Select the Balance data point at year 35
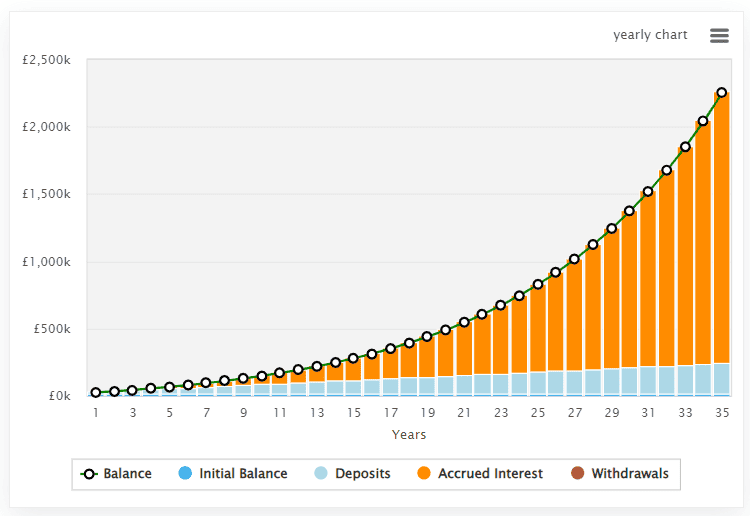This screenshot has height=516, width=750. pyautogui.click(x=722, y=92)
